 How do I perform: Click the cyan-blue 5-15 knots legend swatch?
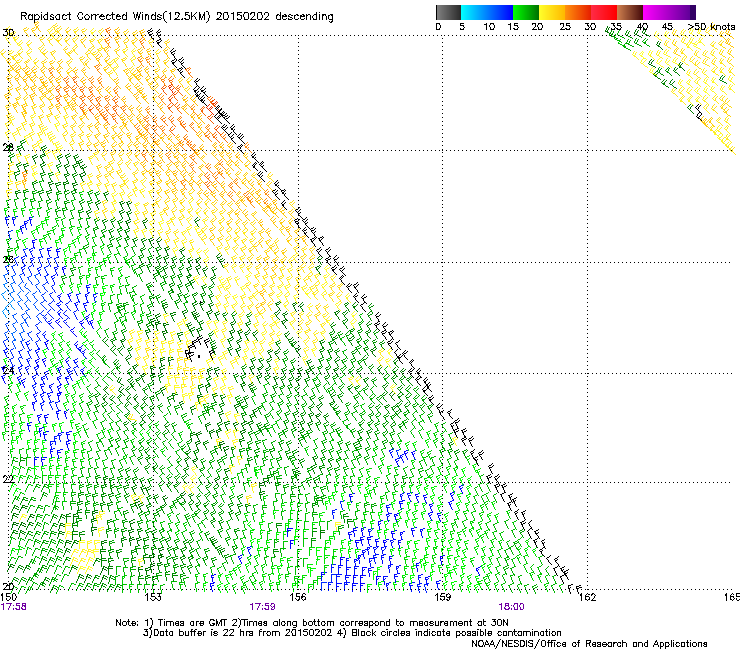pyautogui.click(x=487, y=12)
